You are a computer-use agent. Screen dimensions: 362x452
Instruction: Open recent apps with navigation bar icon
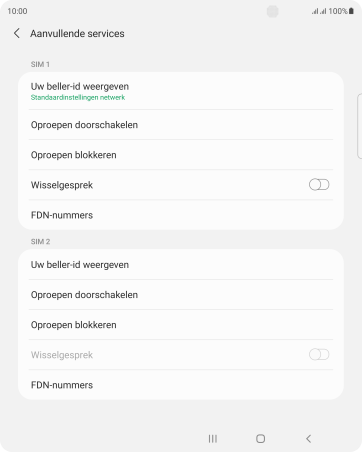pyautogui.click(x=213, y=439)
